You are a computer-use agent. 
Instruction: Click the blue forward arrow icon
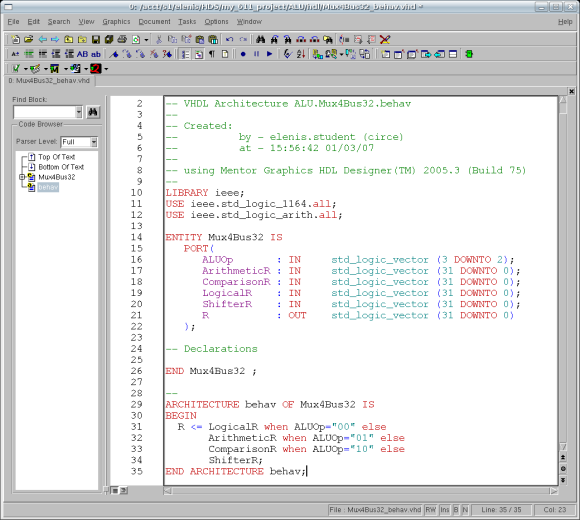click(55, 39)
